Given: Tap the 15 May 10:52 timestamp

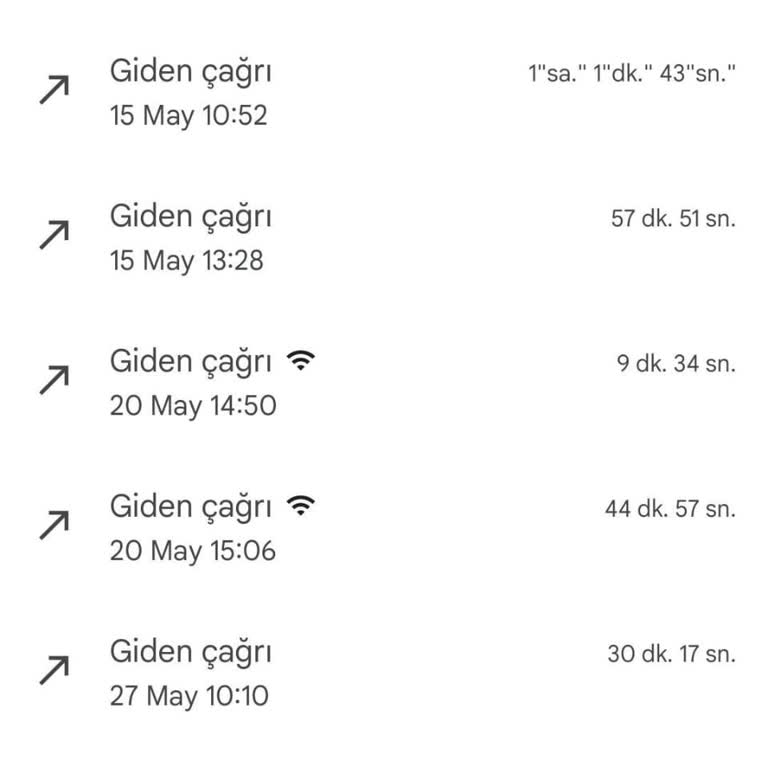Looking at the screenshot, I should pos(189,115).
